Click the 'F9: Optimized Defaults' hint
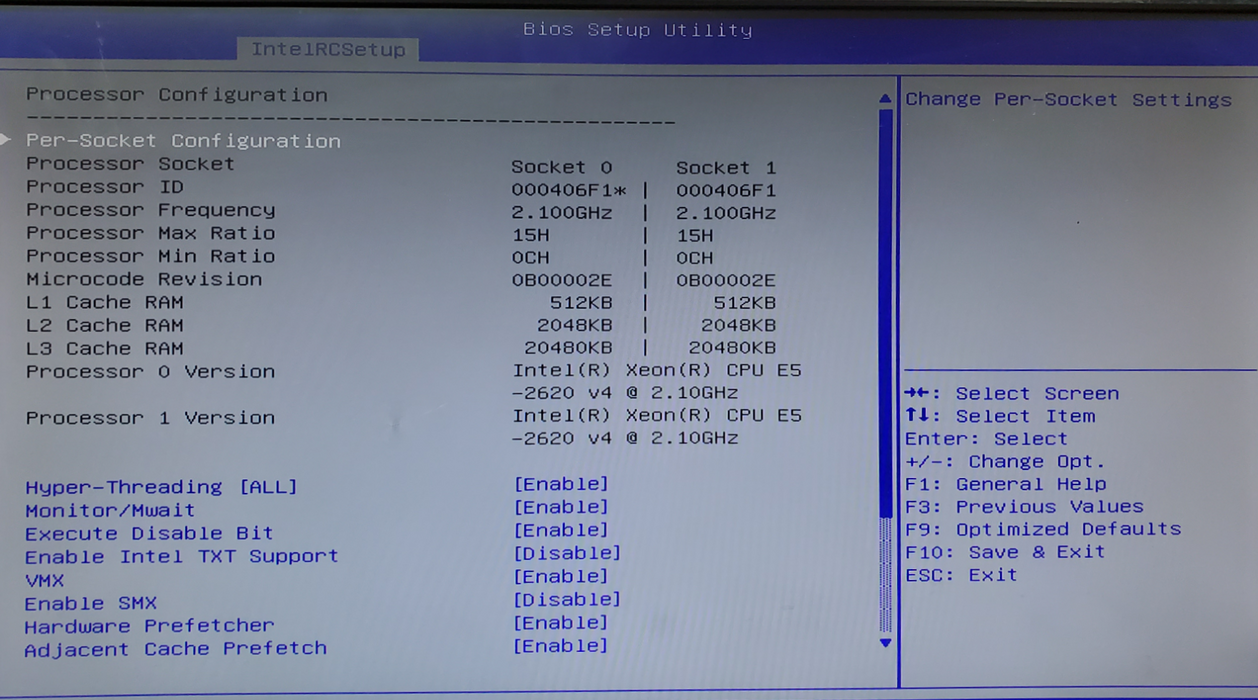 point(1043,529)
